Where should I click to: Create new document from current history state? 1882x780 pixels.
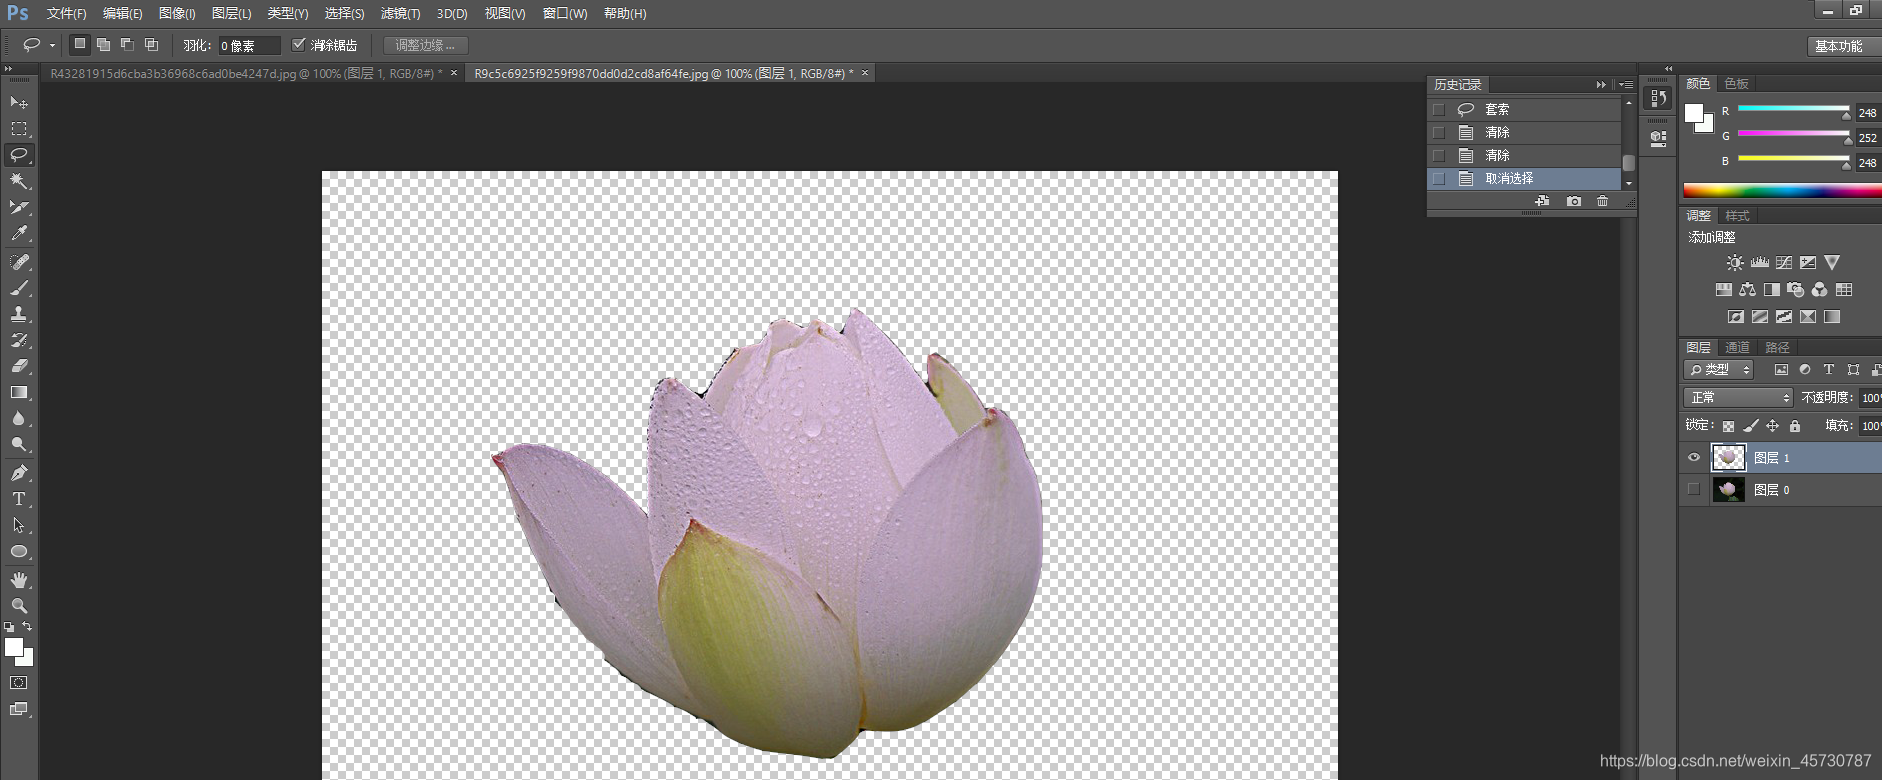coord(1542,201)
